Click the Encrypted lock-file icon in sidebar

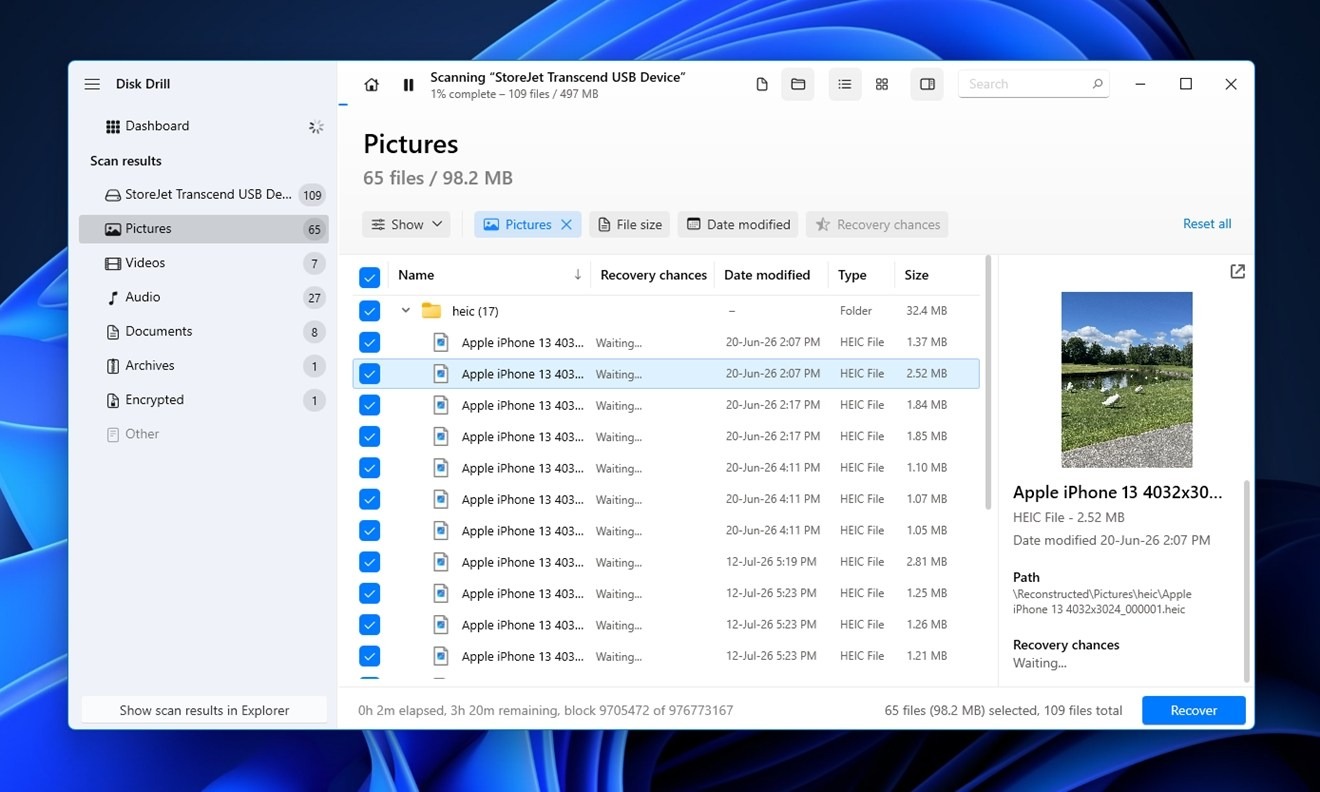[113, 400]
